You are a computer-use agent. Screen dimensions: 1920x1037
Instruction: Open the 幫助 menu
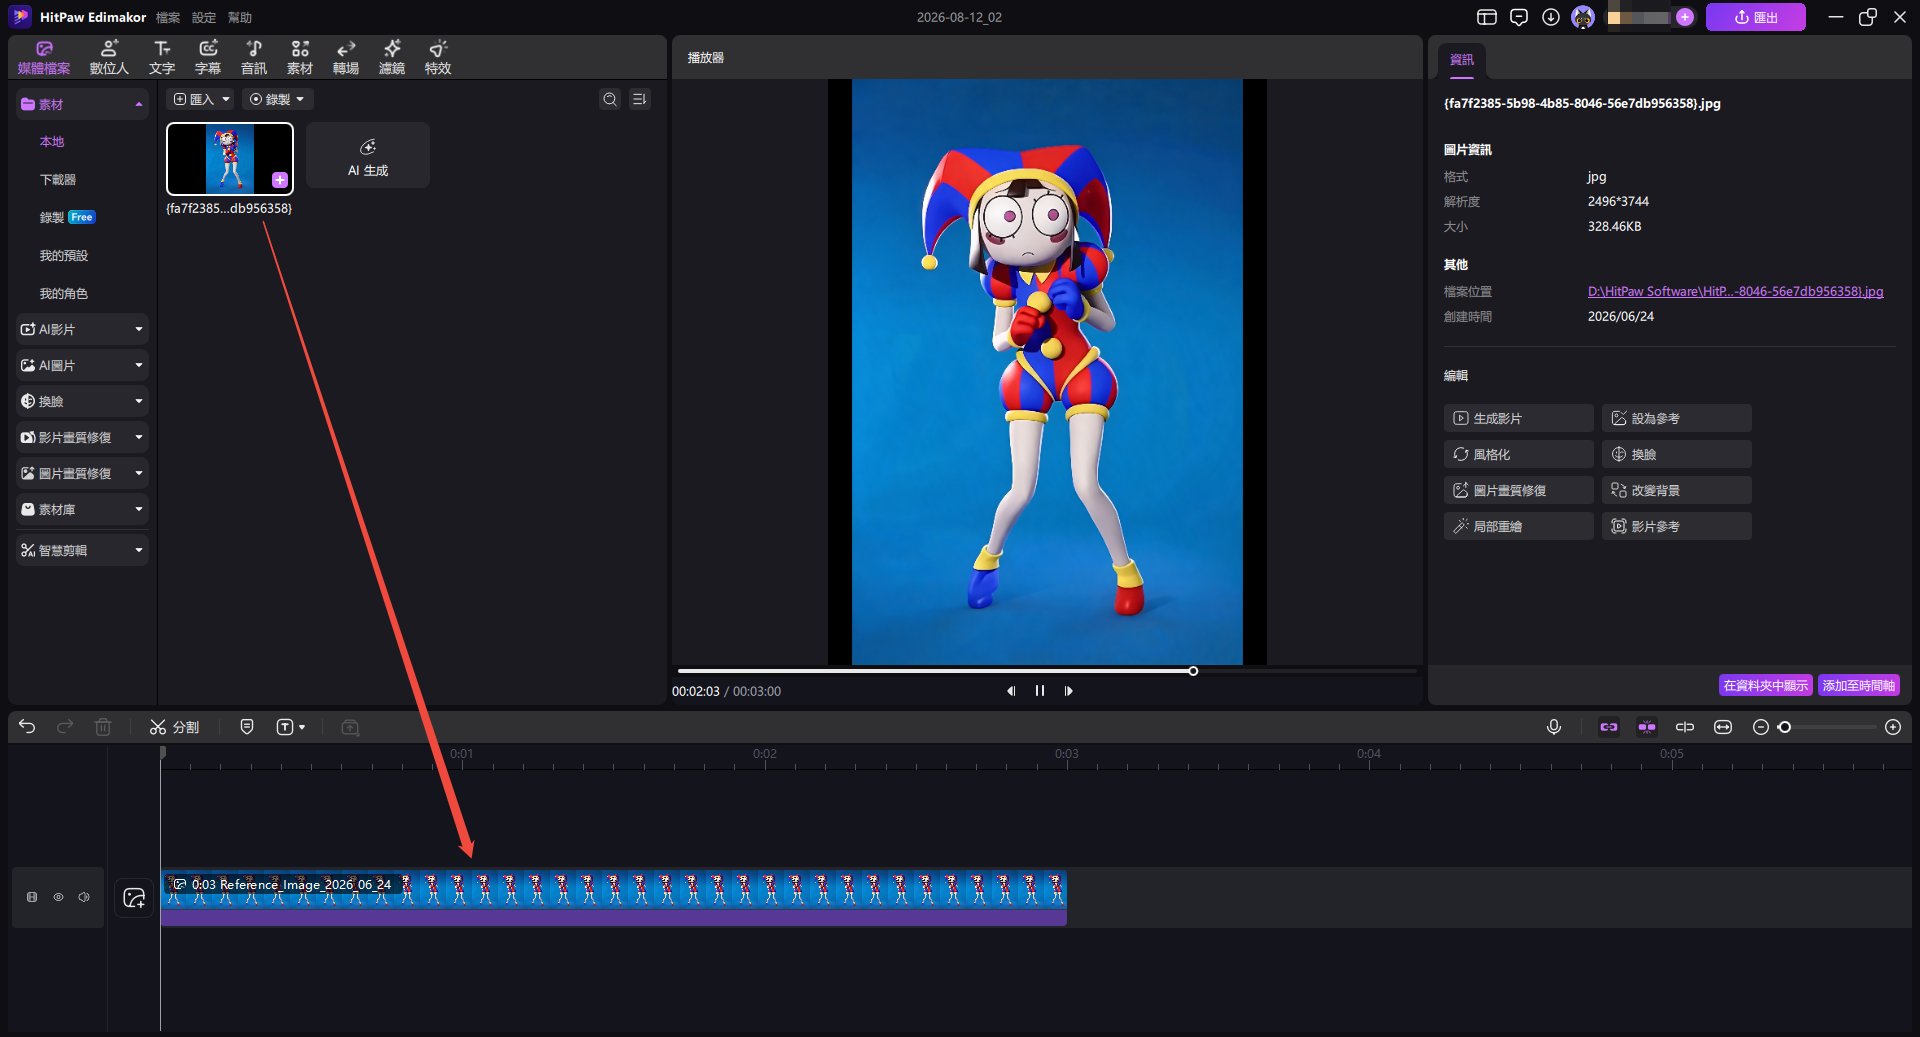click(240, 17)
